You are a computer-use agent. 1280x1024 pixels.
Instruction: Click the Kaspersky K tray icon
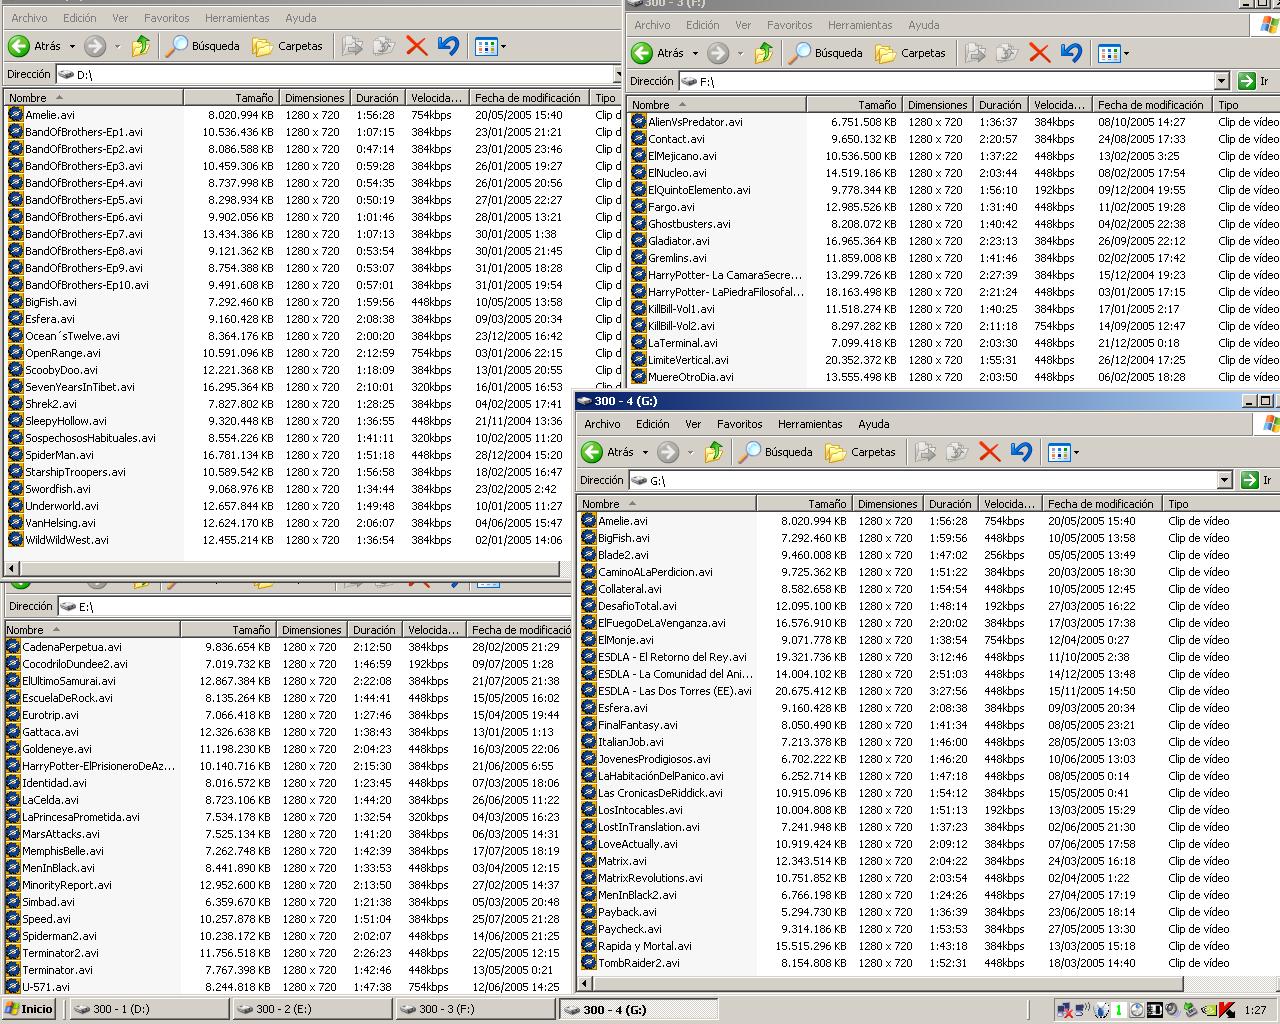point(1226,1010)
